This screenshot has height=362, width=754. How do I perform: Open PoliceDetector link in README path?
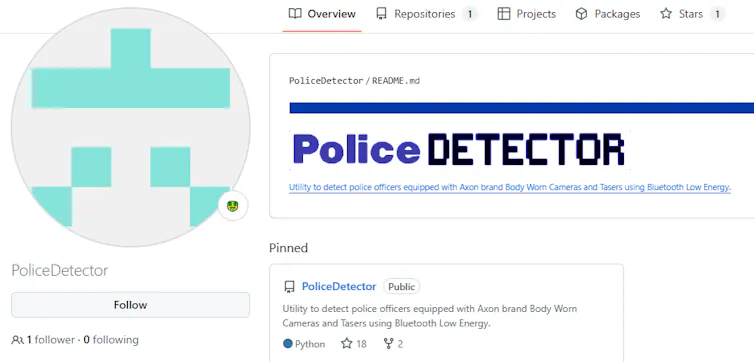[326, 81]
